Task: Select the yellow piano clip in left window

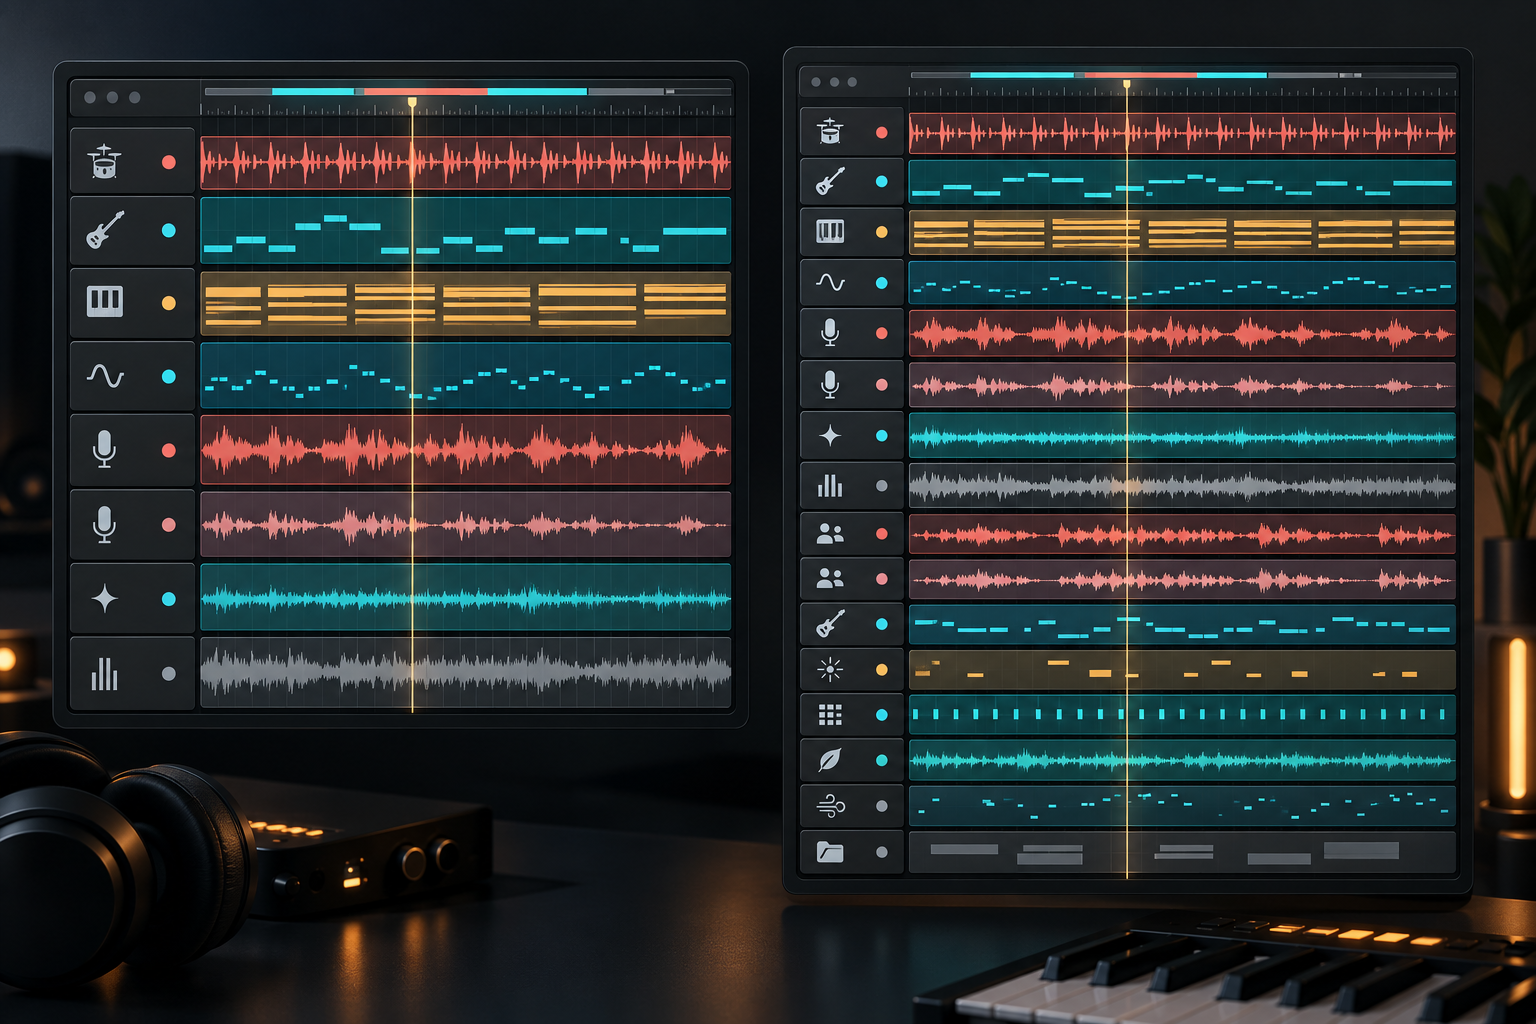Action: (466, 304)
